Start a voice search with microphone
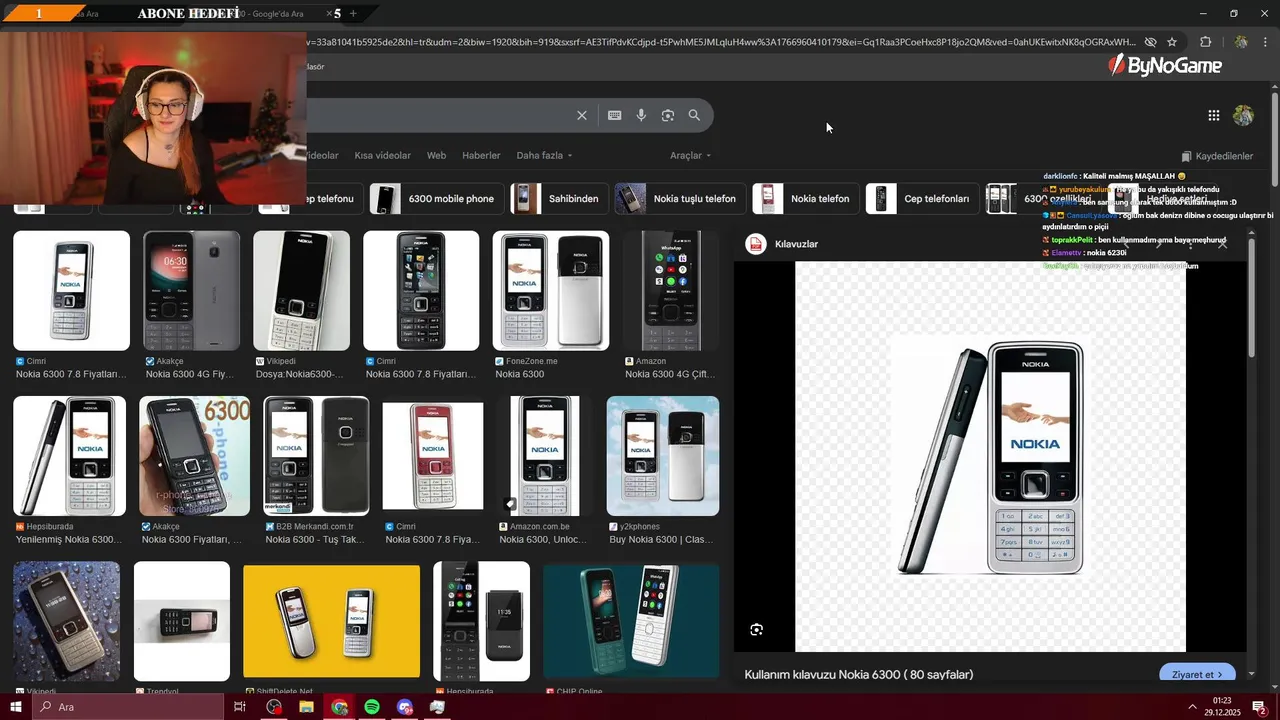1280x720 pixels. click(641, 115)
